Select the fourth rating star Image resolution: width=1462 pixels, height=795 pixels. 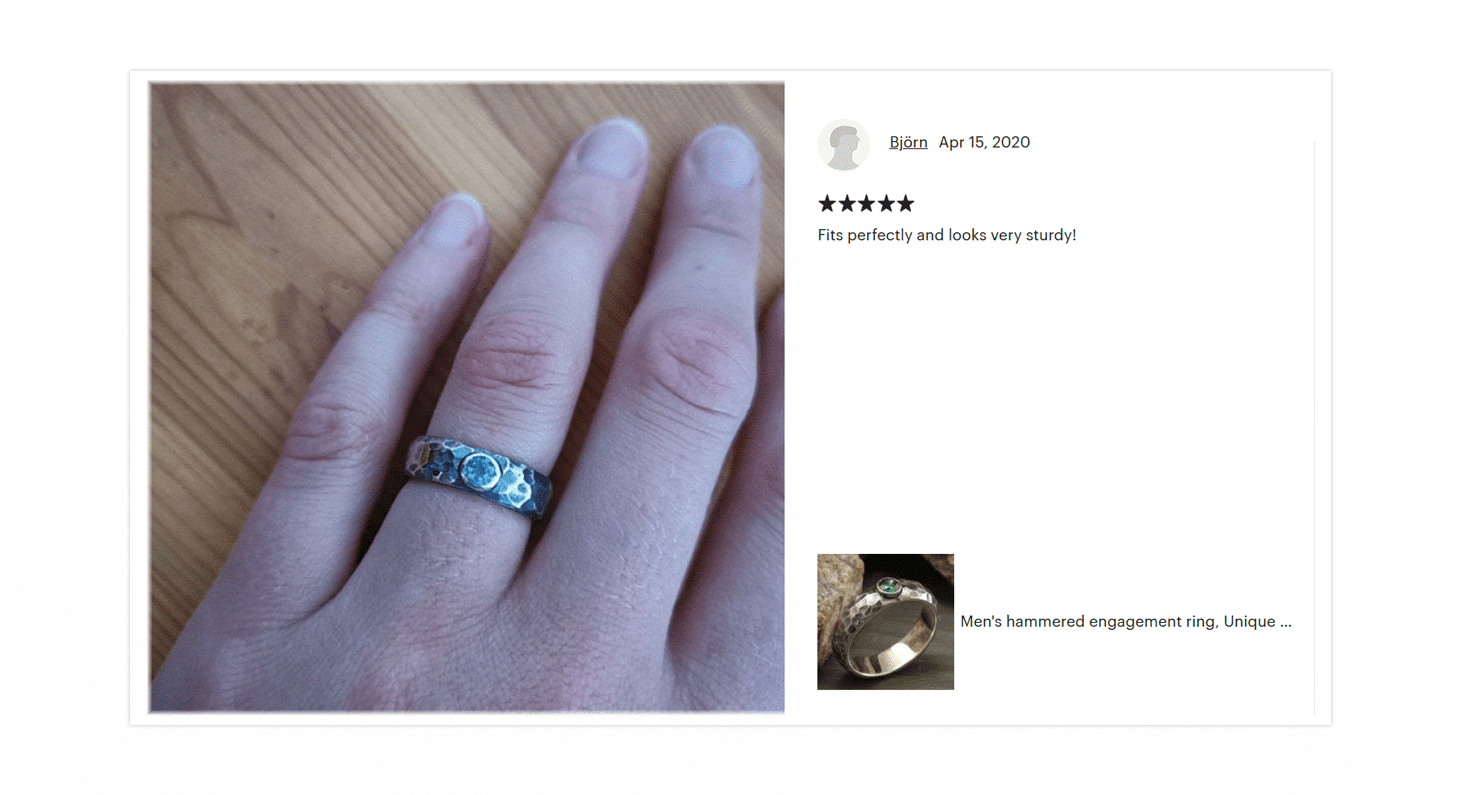(885, 204)
